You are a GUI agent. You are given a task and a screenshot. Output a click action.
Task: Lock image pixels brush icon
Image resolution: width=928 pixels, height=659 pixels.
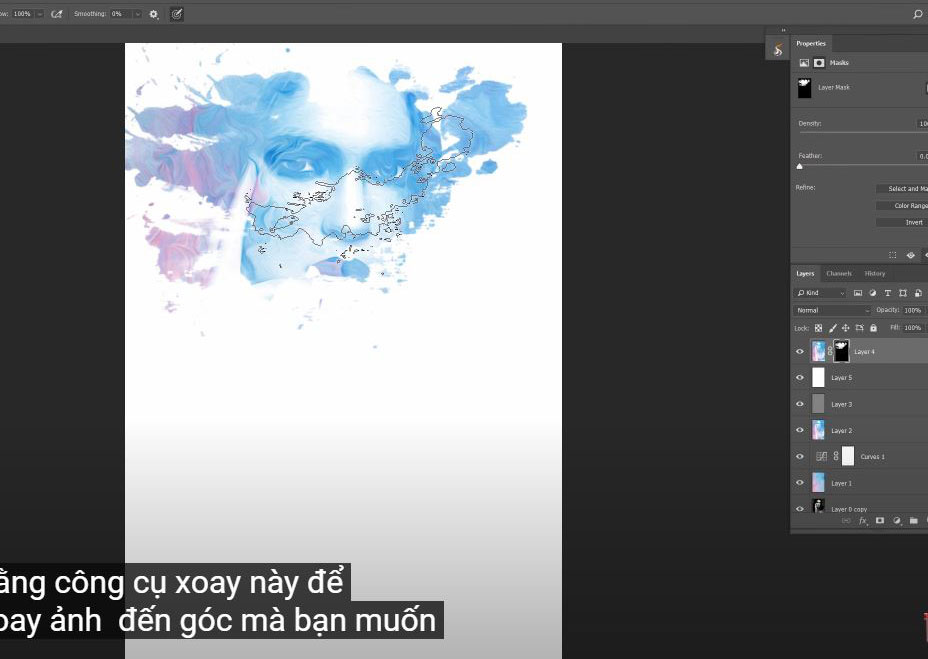click(x=832, y=328)
